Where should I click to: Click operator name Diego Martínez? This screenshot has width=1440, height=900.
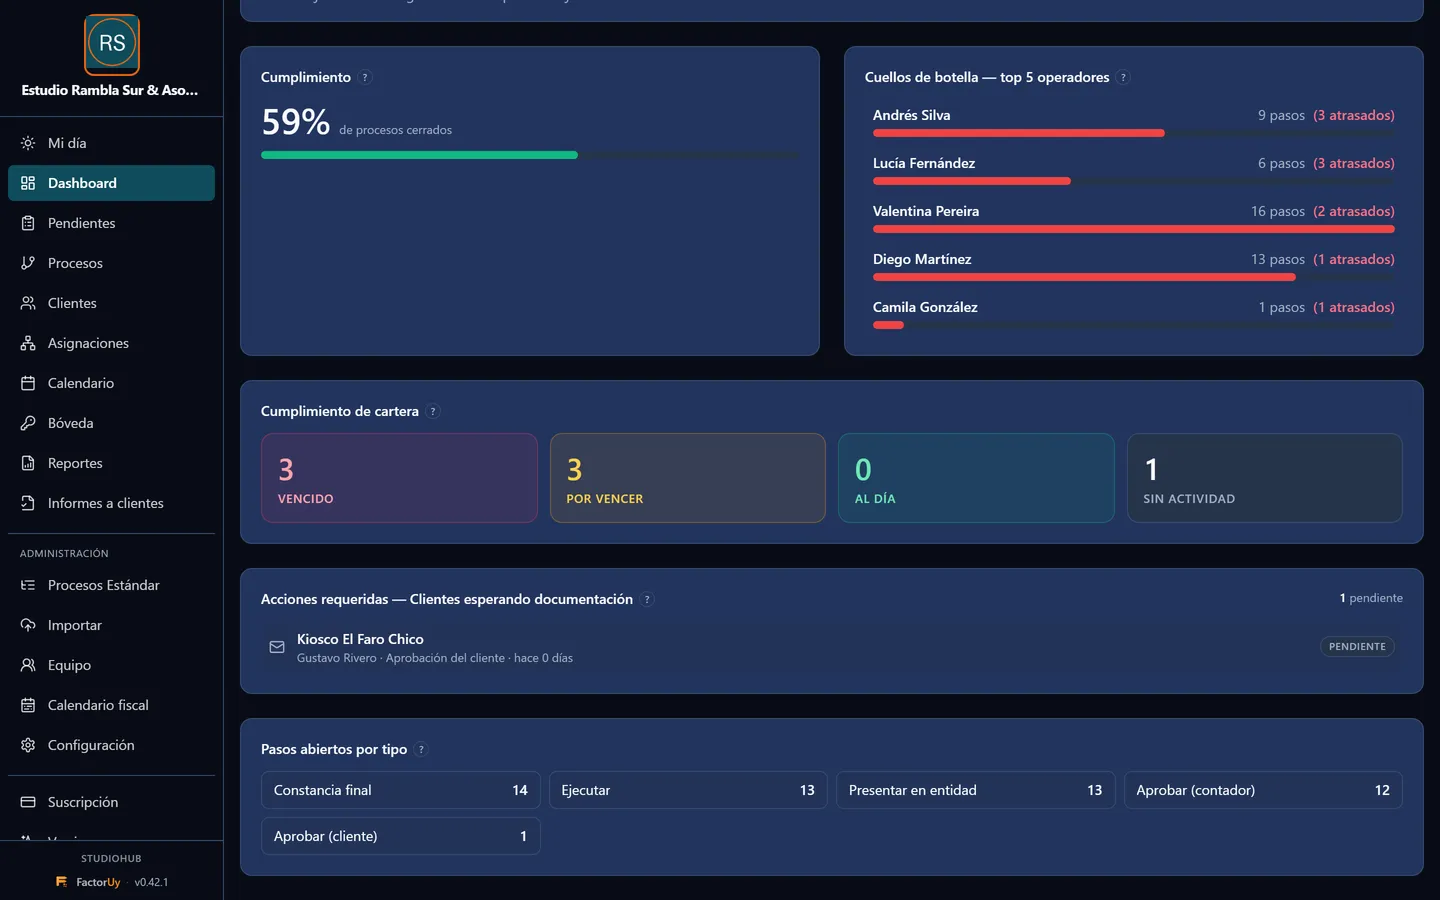tap(922, 259)
